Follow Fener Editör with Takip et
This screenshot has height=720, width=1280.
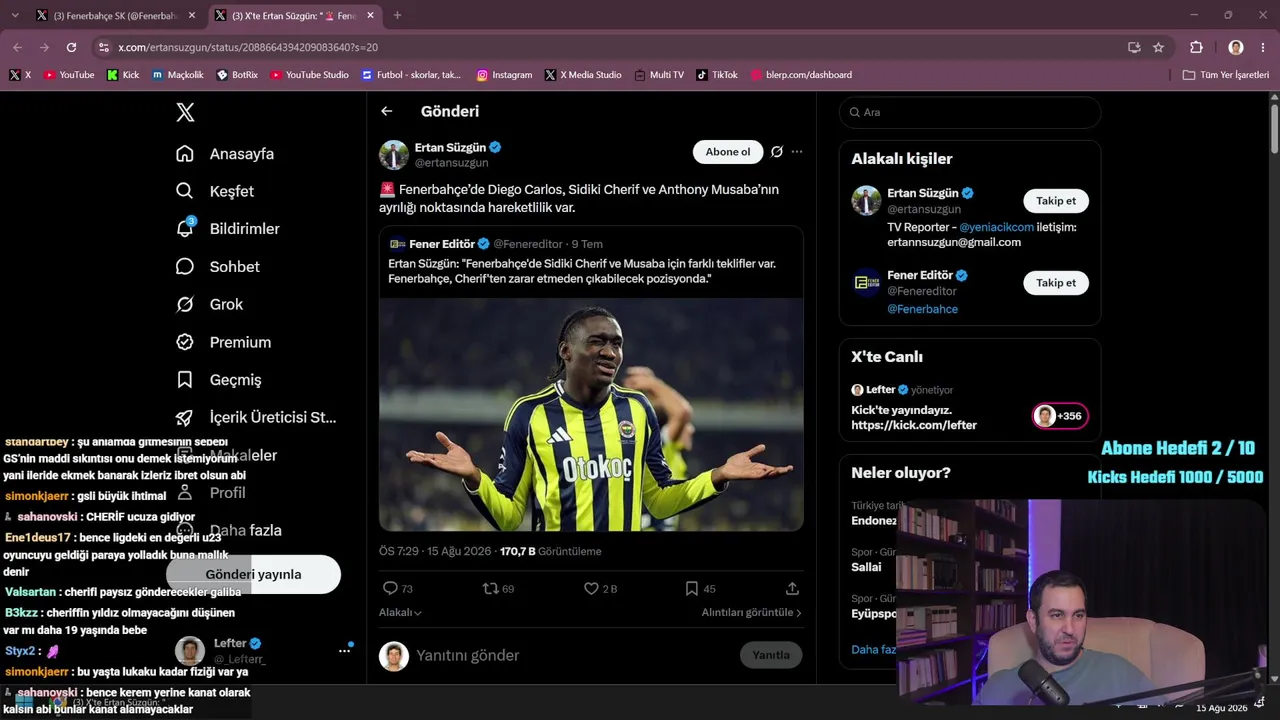(x=1056, y=283)
